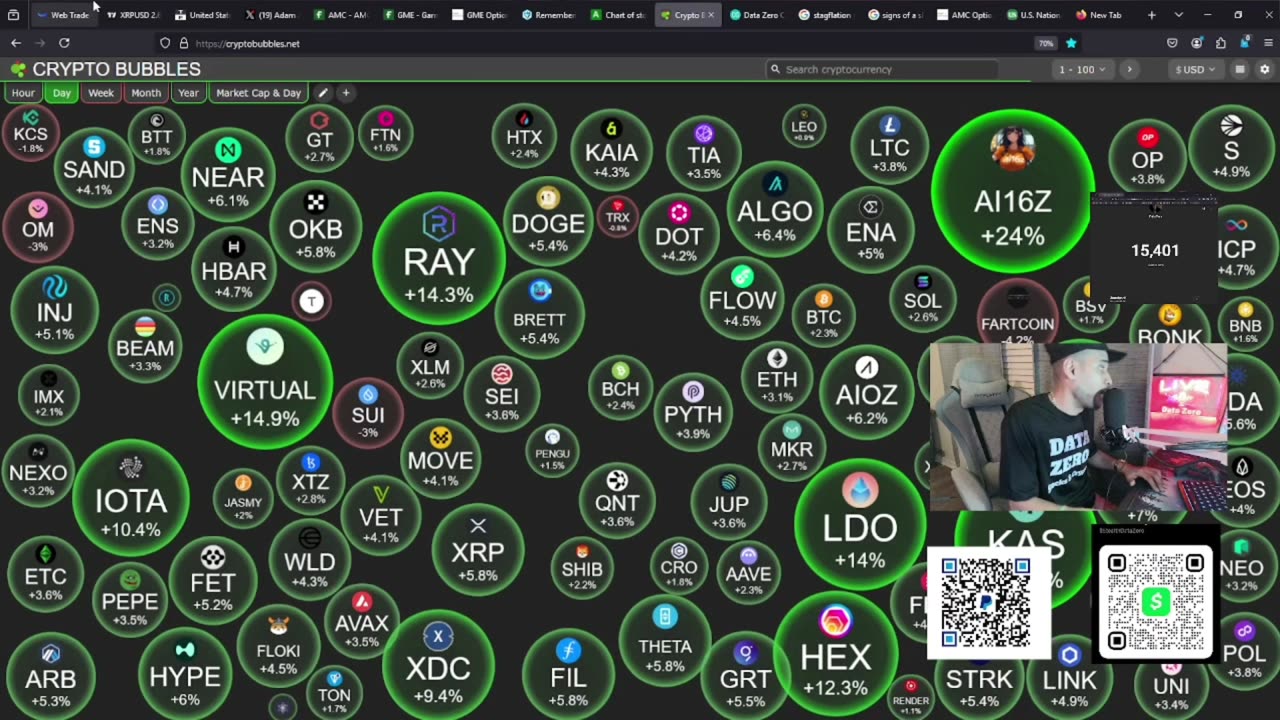Click the 70% zoom indicator
This screenshot has width=1280, height=720.
coord(1045,43)
